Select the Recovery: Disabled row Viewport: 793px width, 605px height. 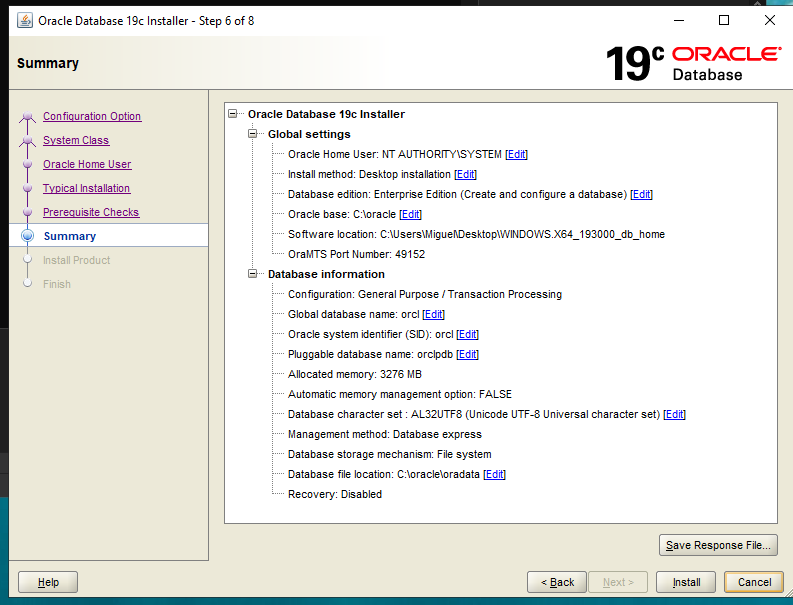(335, 494)
